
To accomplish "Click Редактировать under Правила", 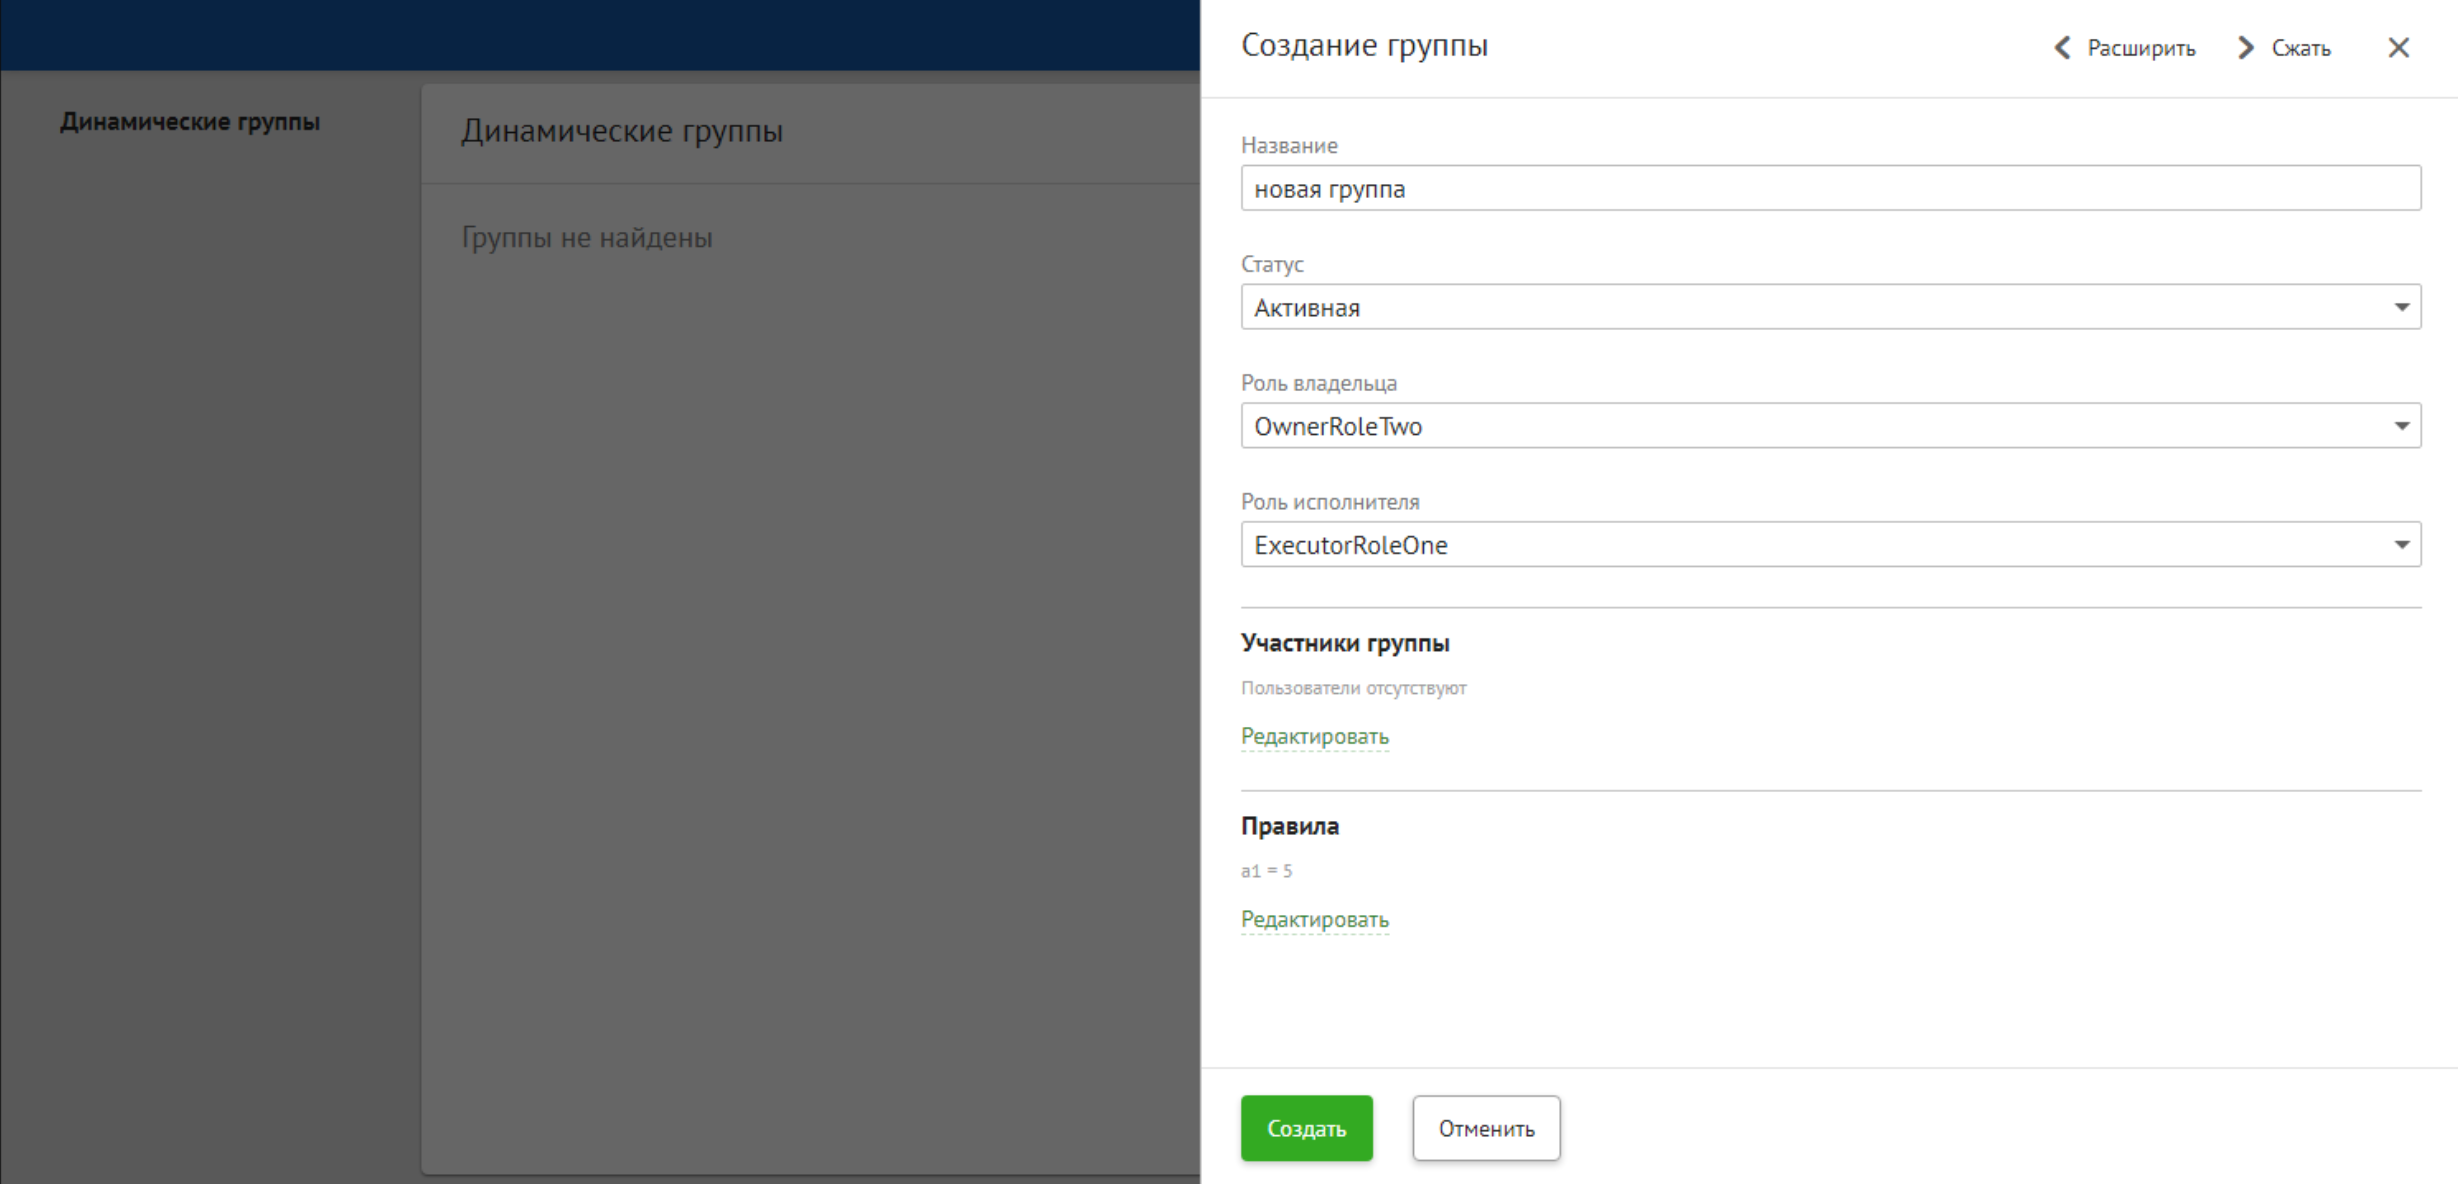I will 1314,918.
